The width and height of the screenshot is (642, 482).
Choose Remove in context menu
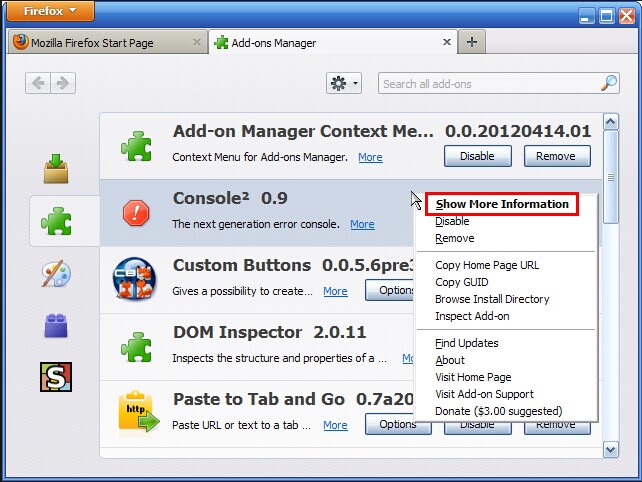click(x=454, y=238)
